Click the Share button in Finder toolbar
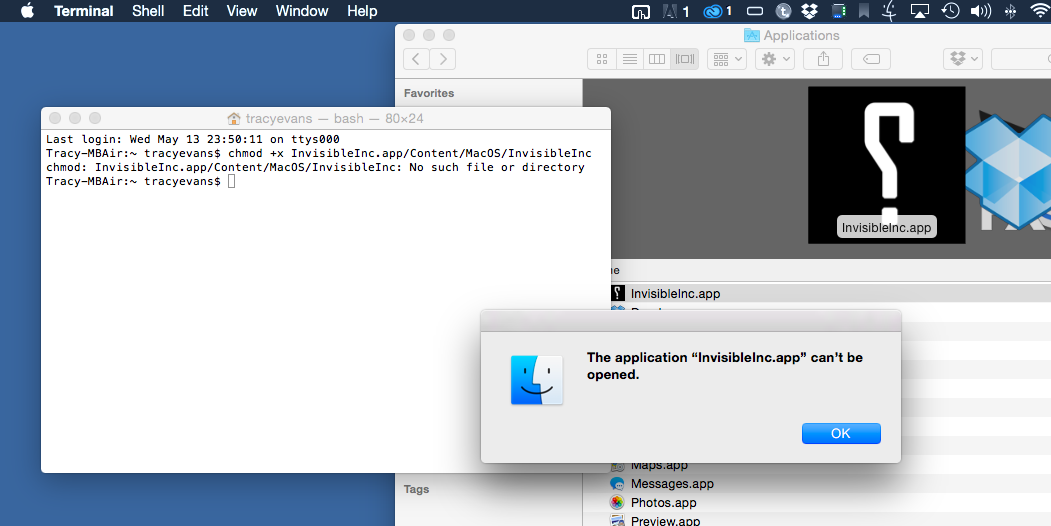Screen dimensions: 1051x526 (x=823, y=60)
